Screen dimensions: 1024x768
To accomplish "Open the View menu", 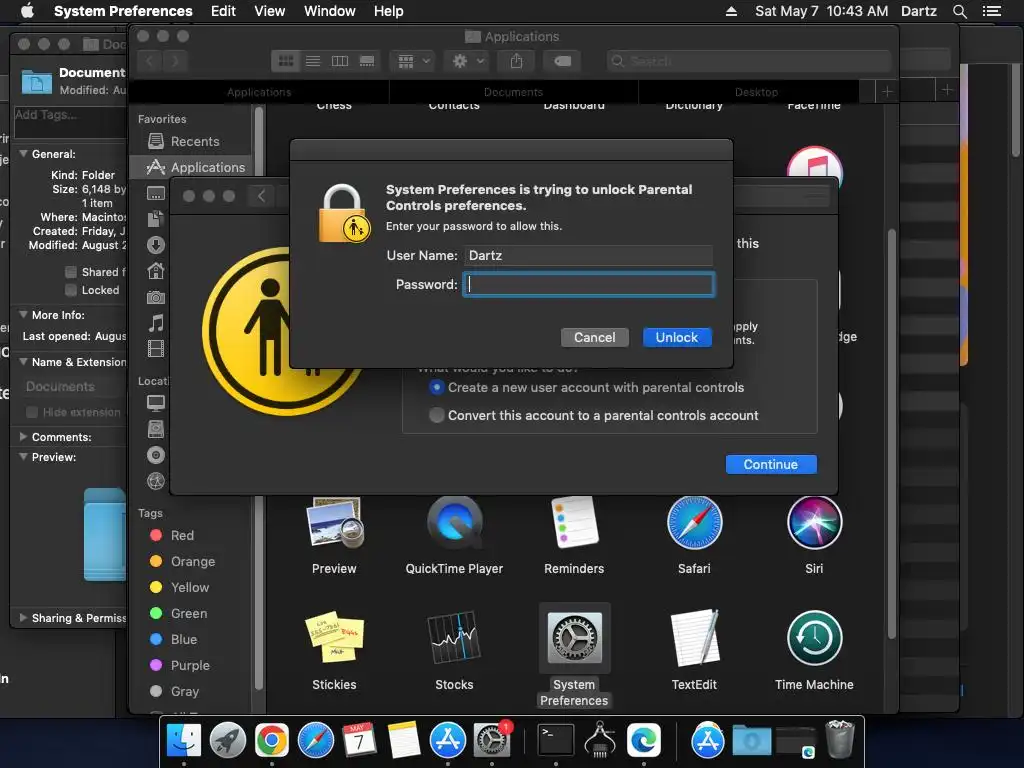I will coord(270,11).
